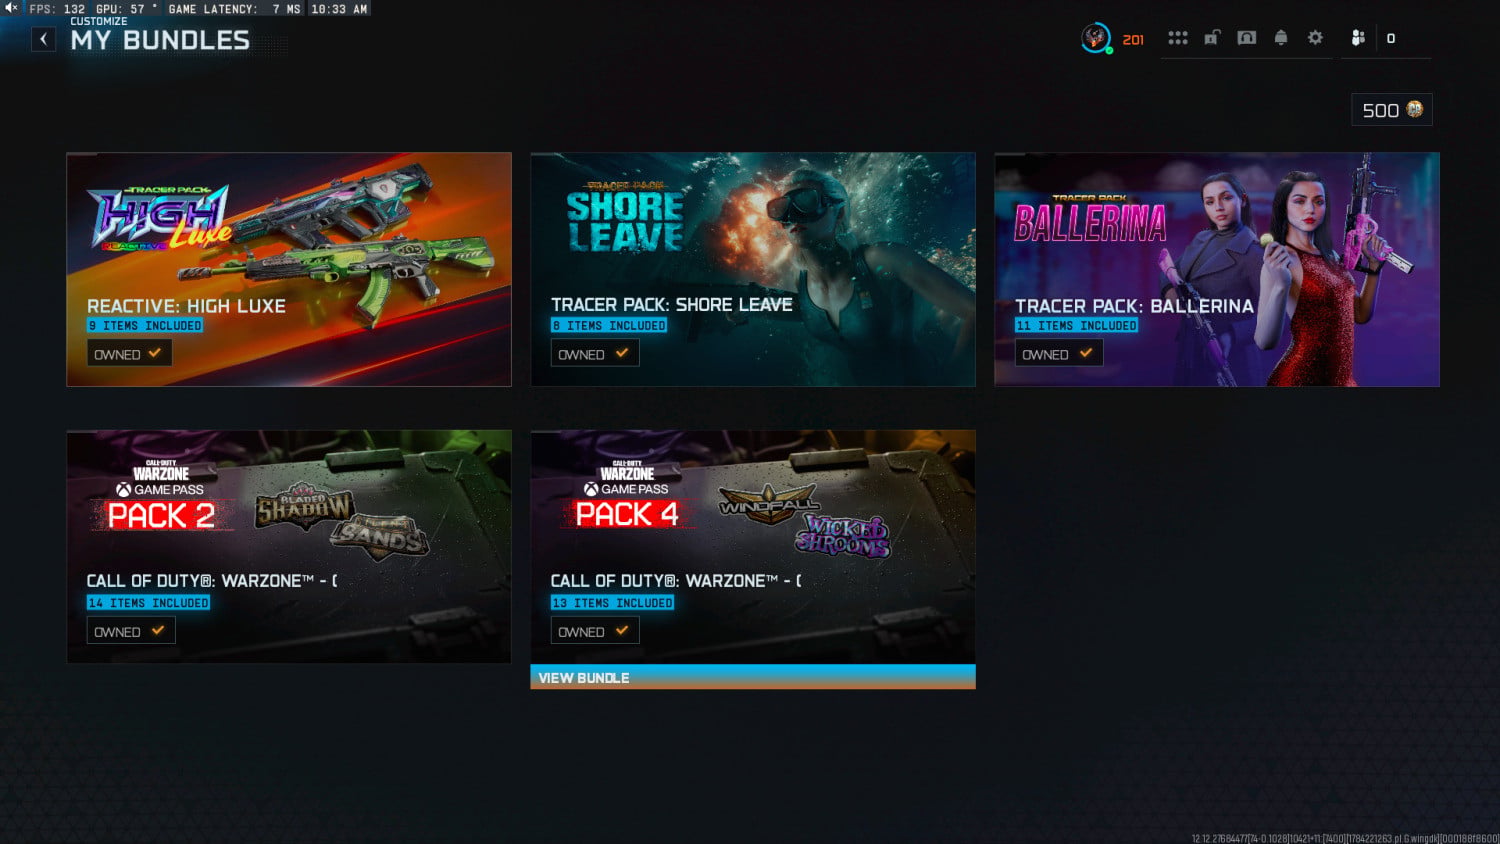This screenshot has height=844, width=1500.
Task: Click the PACK 4 logo text
Action: (x=627, y=514)
